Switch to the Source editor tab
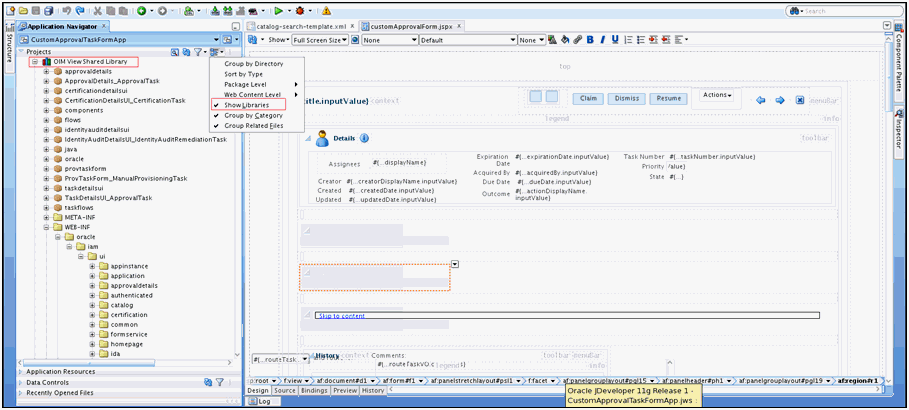This screenshot has height=410, width=909. point(285,390)
